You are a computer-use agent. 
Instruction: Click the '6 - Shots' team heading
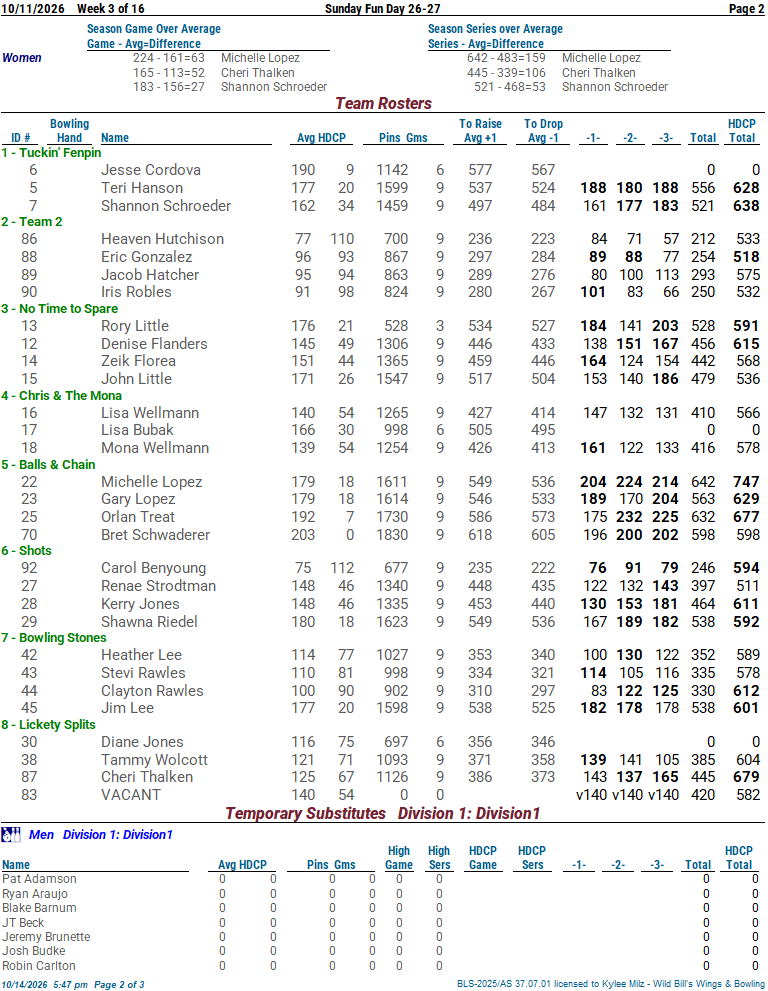point(27,550)
